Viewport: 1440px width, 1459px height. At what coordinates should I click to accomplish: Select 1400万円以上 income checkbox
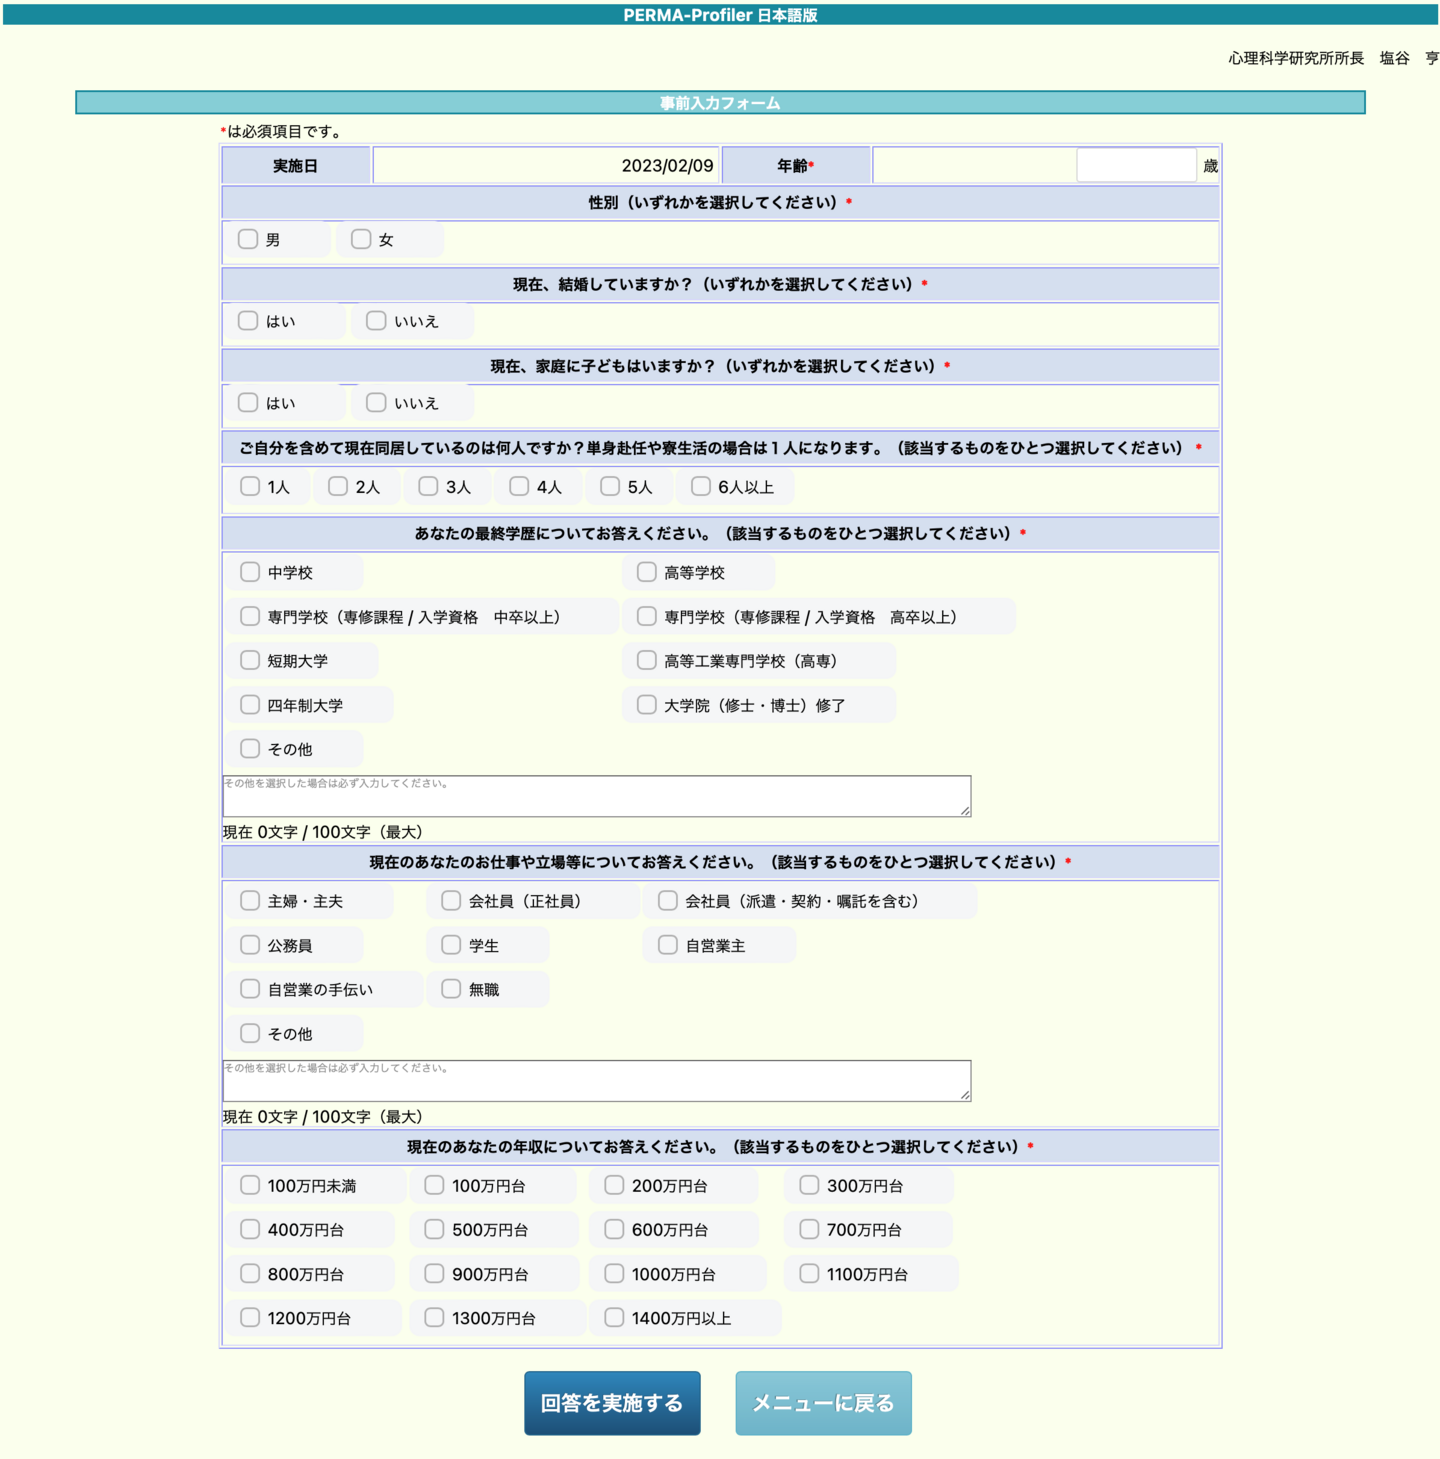(614, 1318)
